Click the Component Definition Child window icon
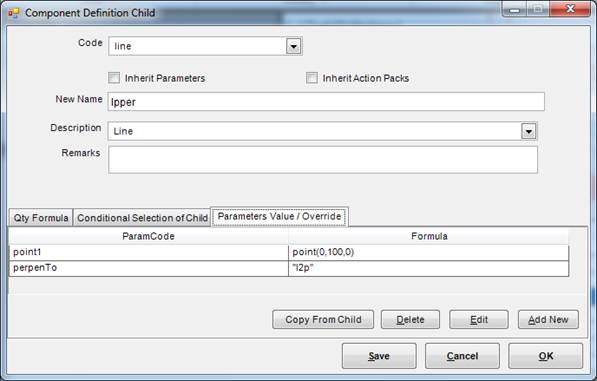597x381 pixels. tap(13, 13)
